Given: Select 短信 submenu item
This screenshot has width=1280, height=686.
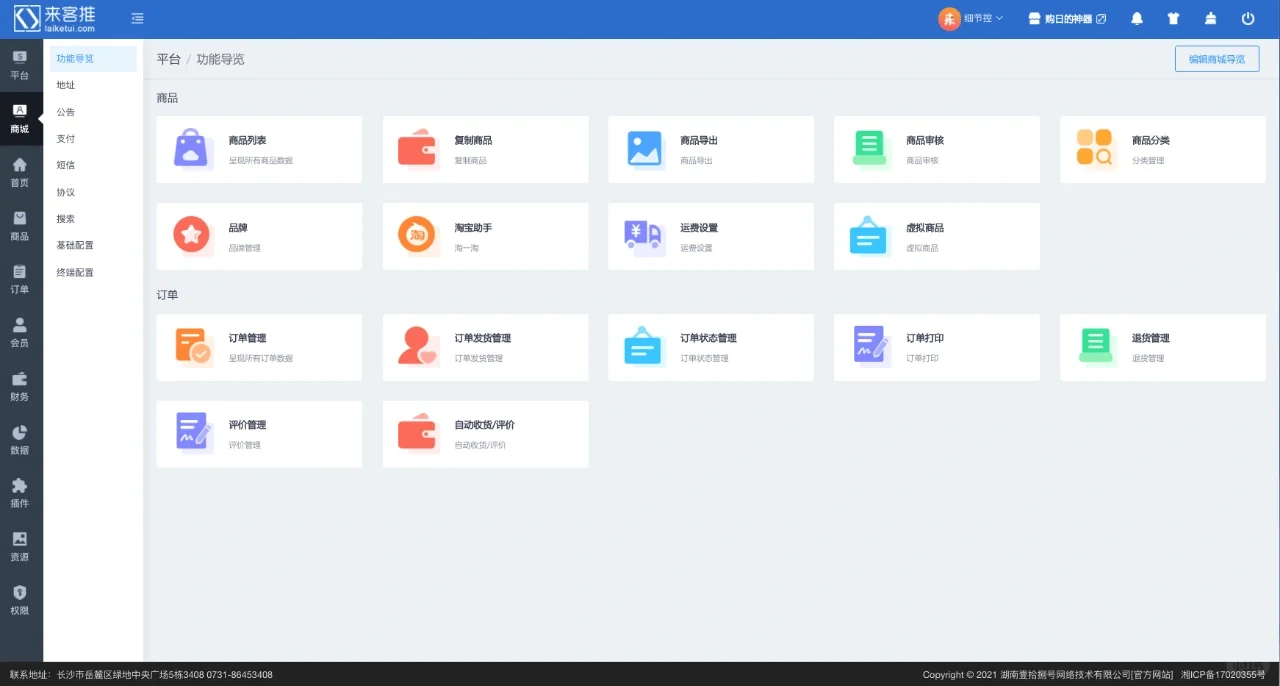Looking at the screenshot, I should 93,165.
